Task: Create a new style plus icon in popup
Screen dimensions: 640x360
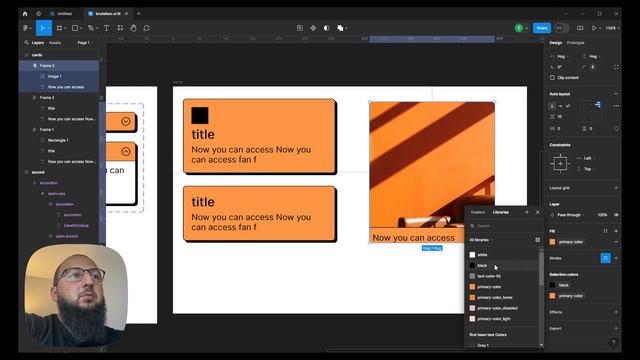Action: (527, 212)
